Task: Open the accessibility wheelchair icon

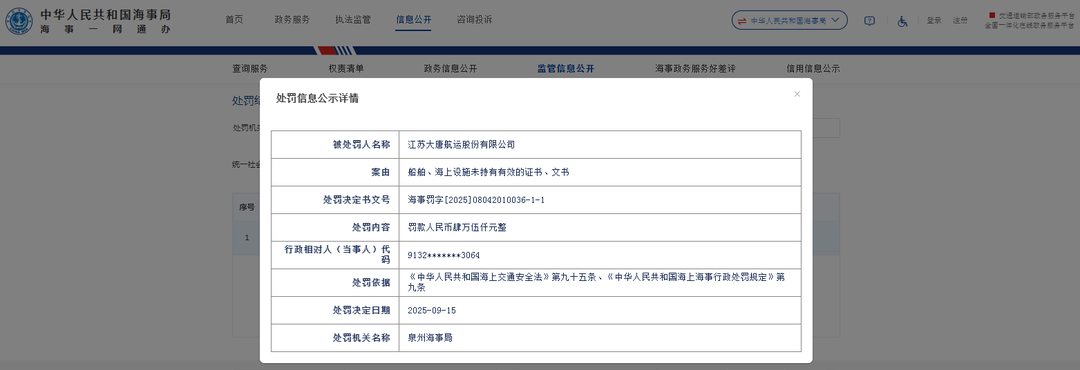Action: tap(902, 21)
